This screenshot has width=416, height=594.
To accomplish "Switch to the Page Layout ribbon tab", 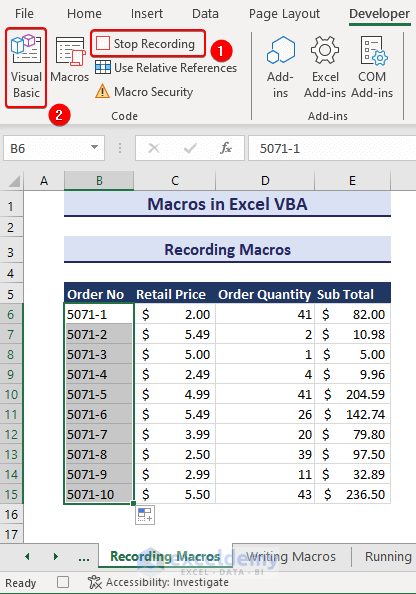I will [284, 14].
